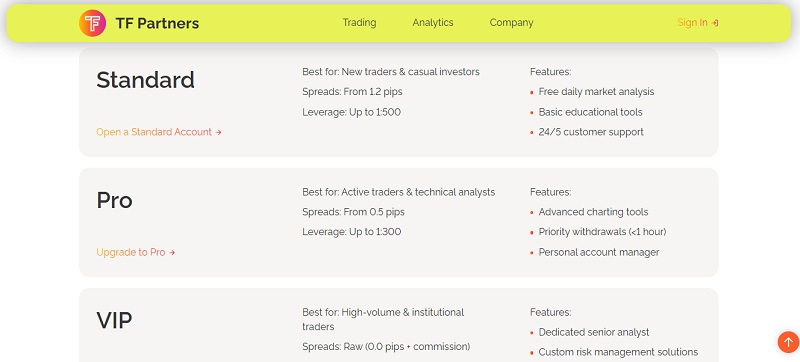Click the TF Partners brand name
Image resolution: width=800 pixels, height=362 pixels.
[x=157, y=23]
